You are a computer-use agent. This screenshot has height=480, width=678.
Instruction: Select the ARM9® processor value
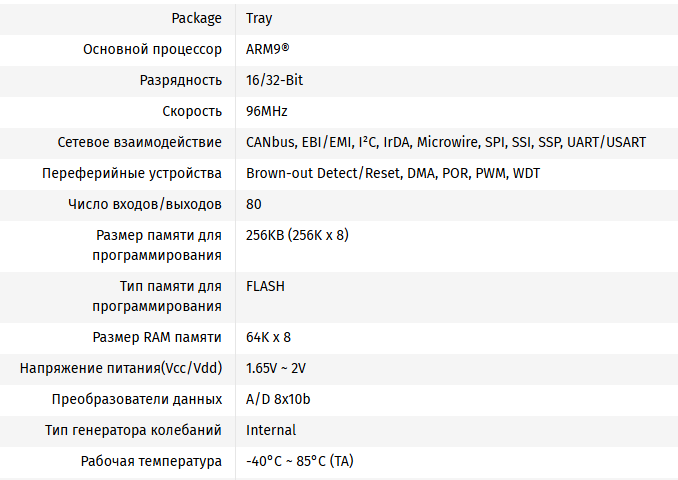pyautogui.click(x=268, y=49)
